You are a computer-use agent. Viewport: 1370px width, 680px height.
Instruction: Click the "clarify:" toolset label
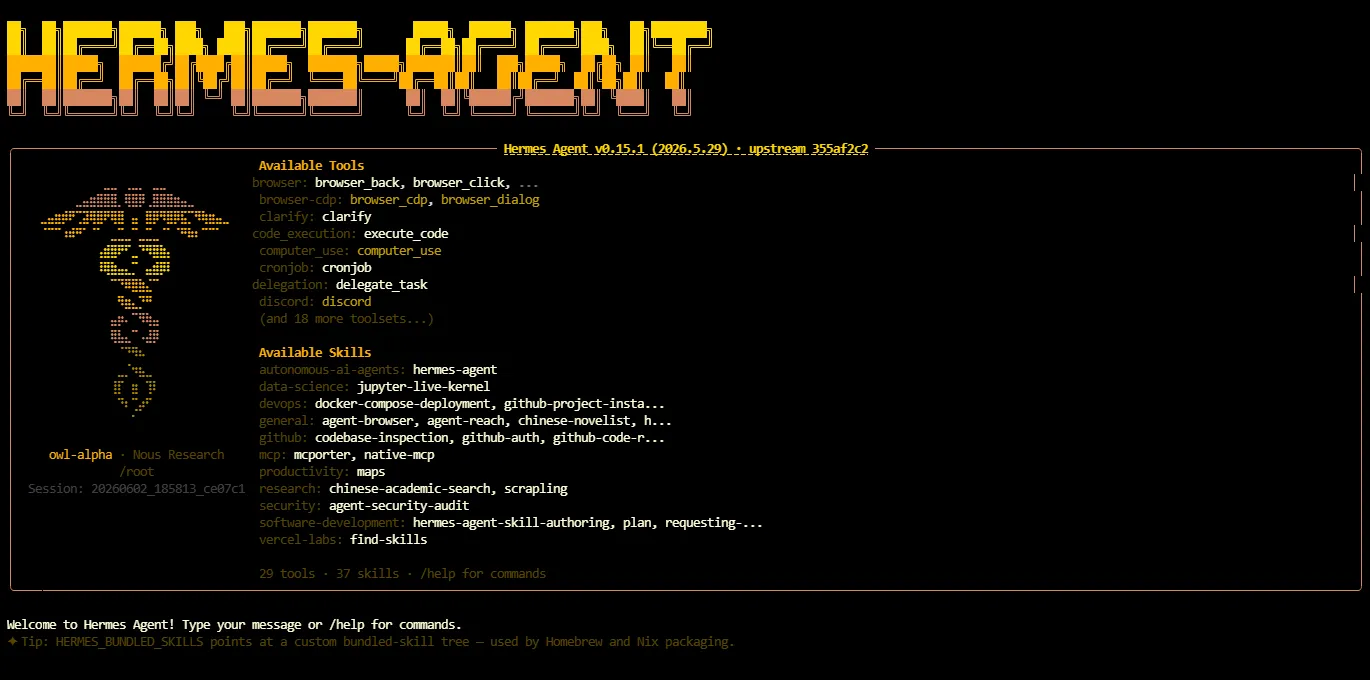click(x=287, y=217)
